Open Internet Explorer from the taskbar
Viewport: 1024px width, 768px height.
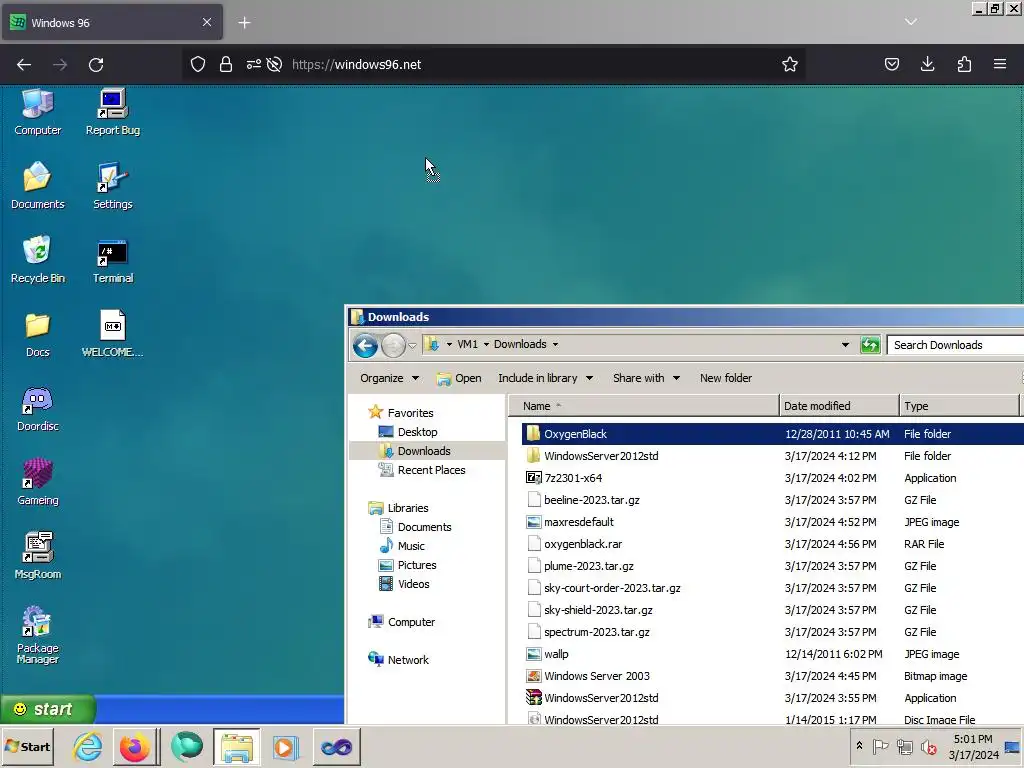click(88, 746)
